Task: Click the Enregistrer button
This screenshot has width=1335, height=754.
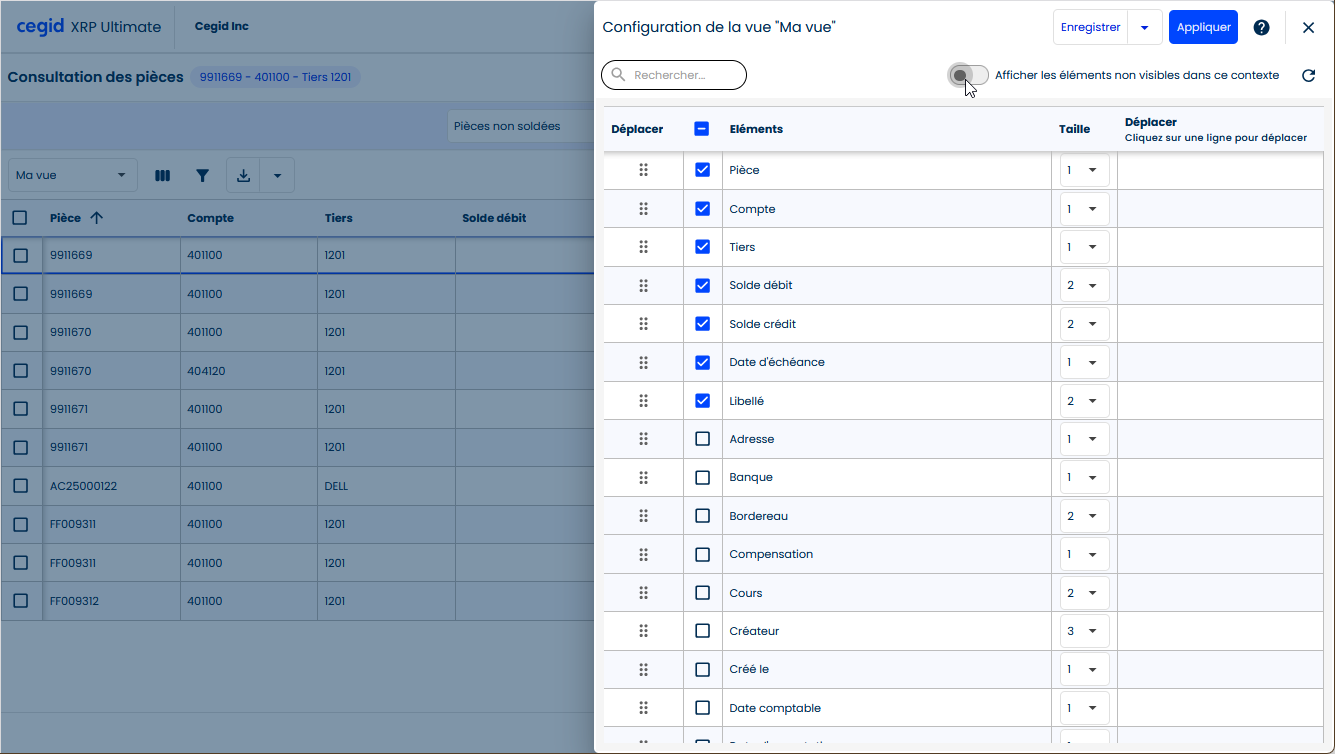Action: pyautogui.click(x=1090, y=28)
